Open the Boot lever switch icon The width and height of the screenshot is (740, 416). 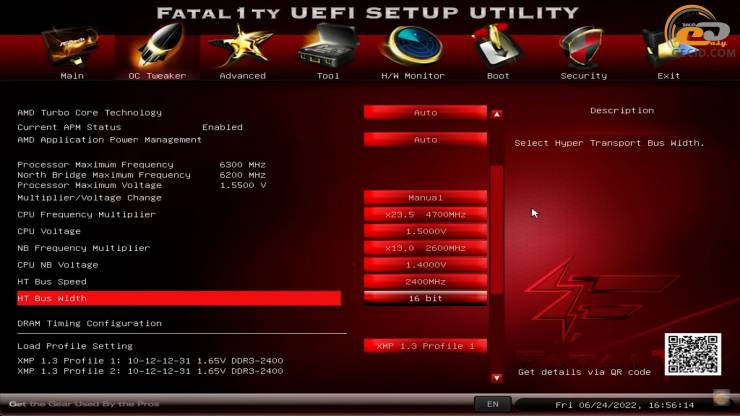(497, 47)
